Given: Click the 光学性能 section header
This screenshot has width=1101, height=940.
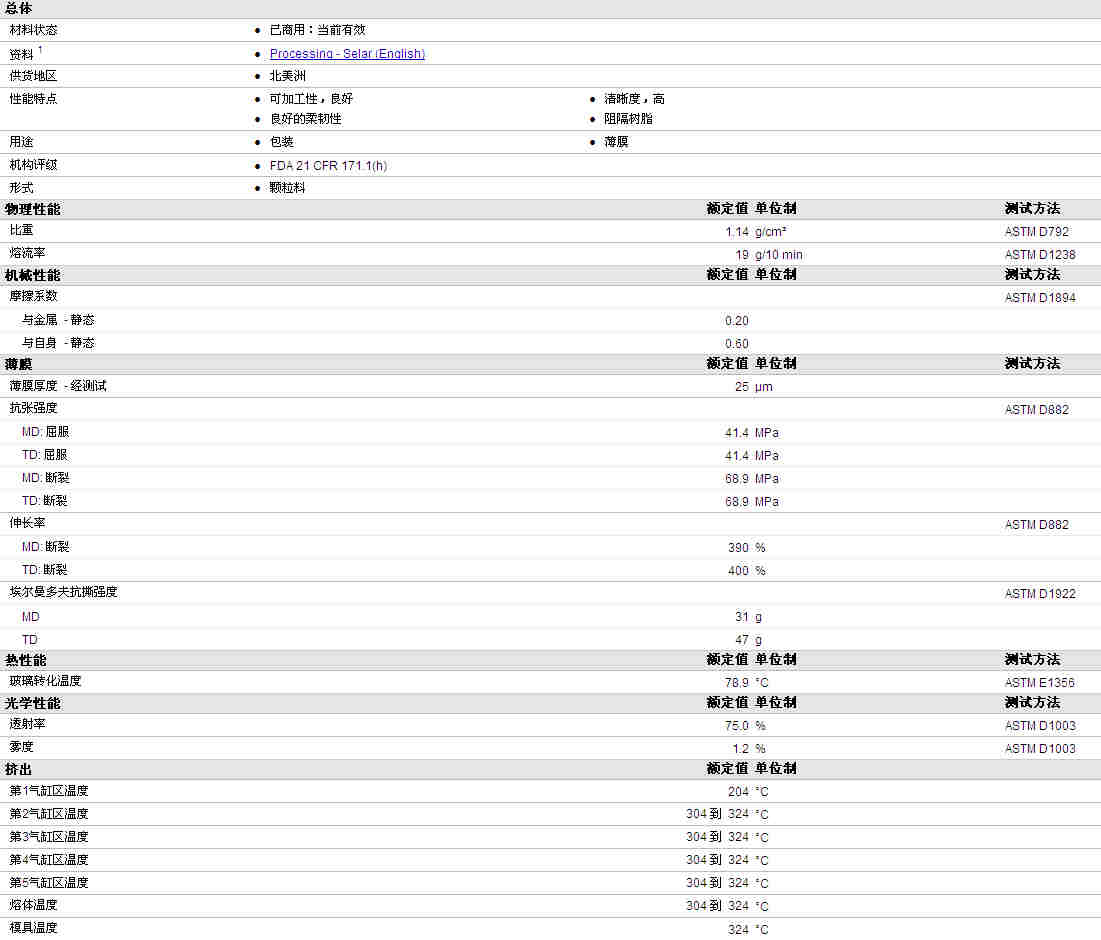Looking at the screenshot, I should tap(32, 703).
